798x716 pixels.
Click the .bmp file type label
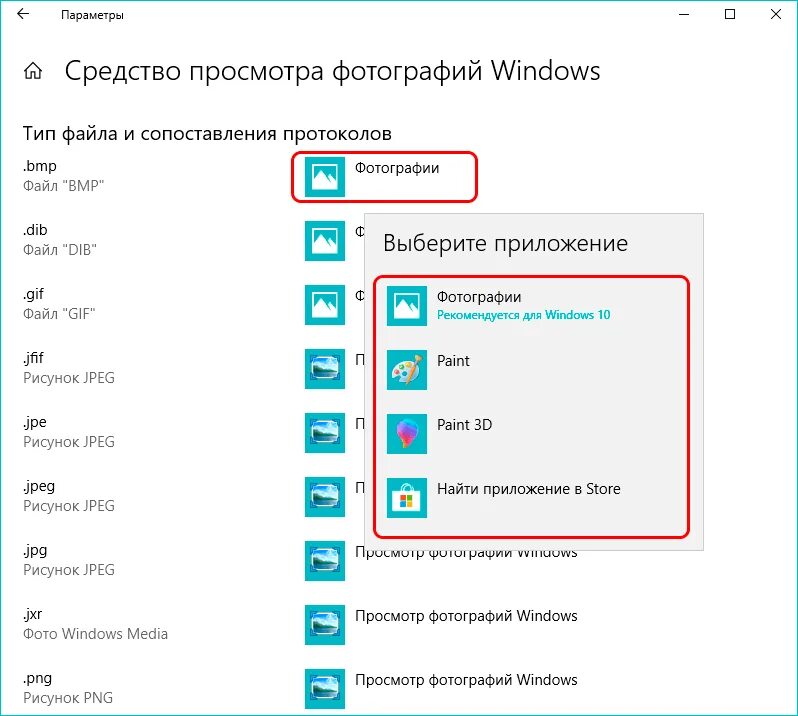pos(40,166)
